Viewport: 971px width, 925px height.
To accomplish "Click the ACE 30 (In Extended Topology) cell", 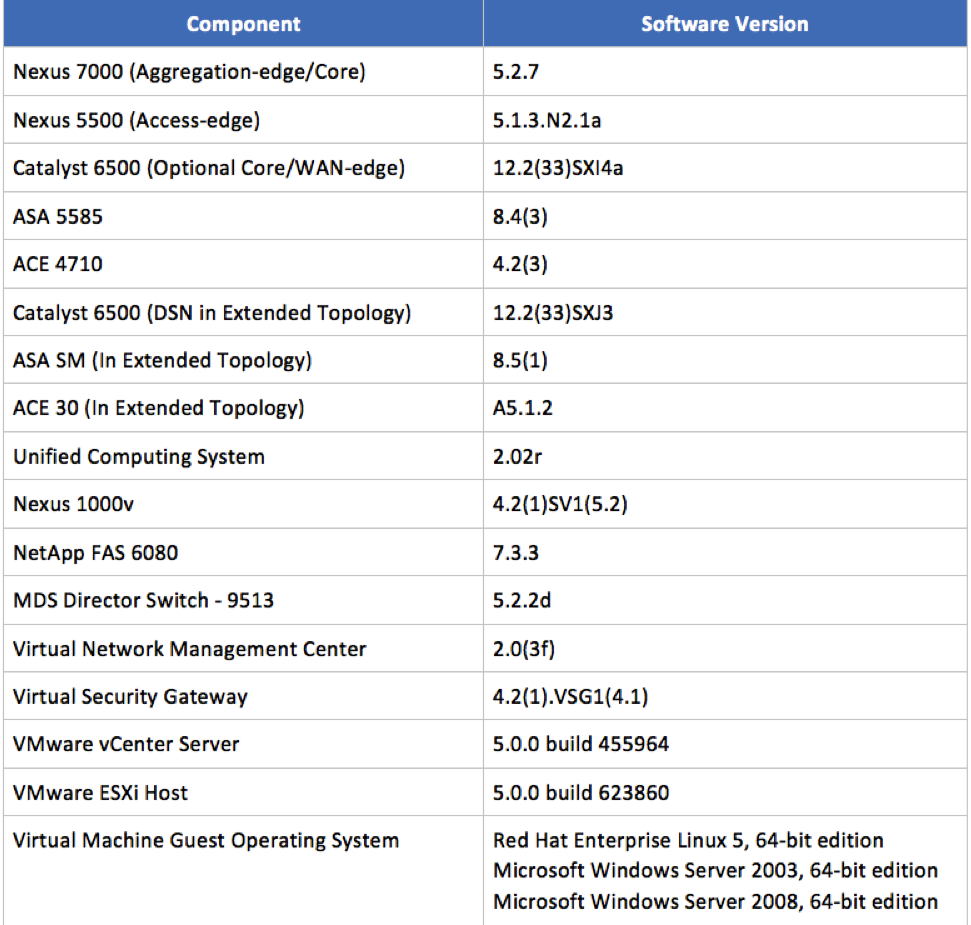I will [159, 408].
